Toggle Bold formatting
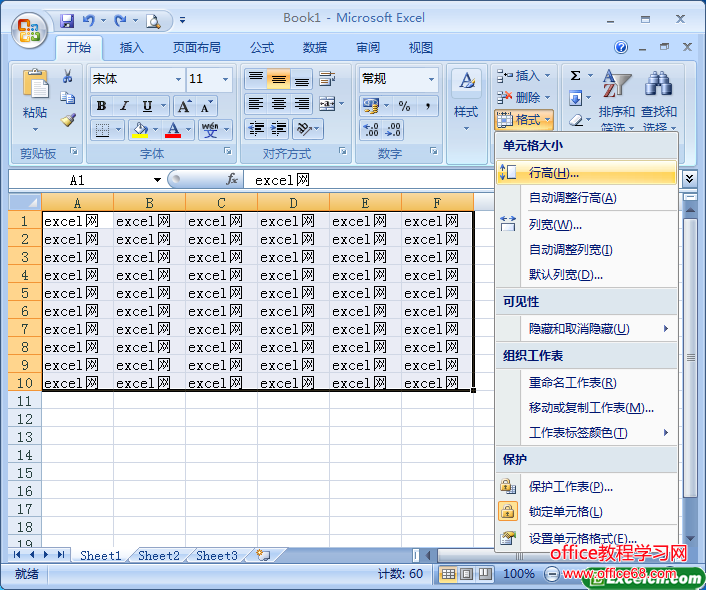The height and width of the screenshot is (590, 706). (101, 106)
